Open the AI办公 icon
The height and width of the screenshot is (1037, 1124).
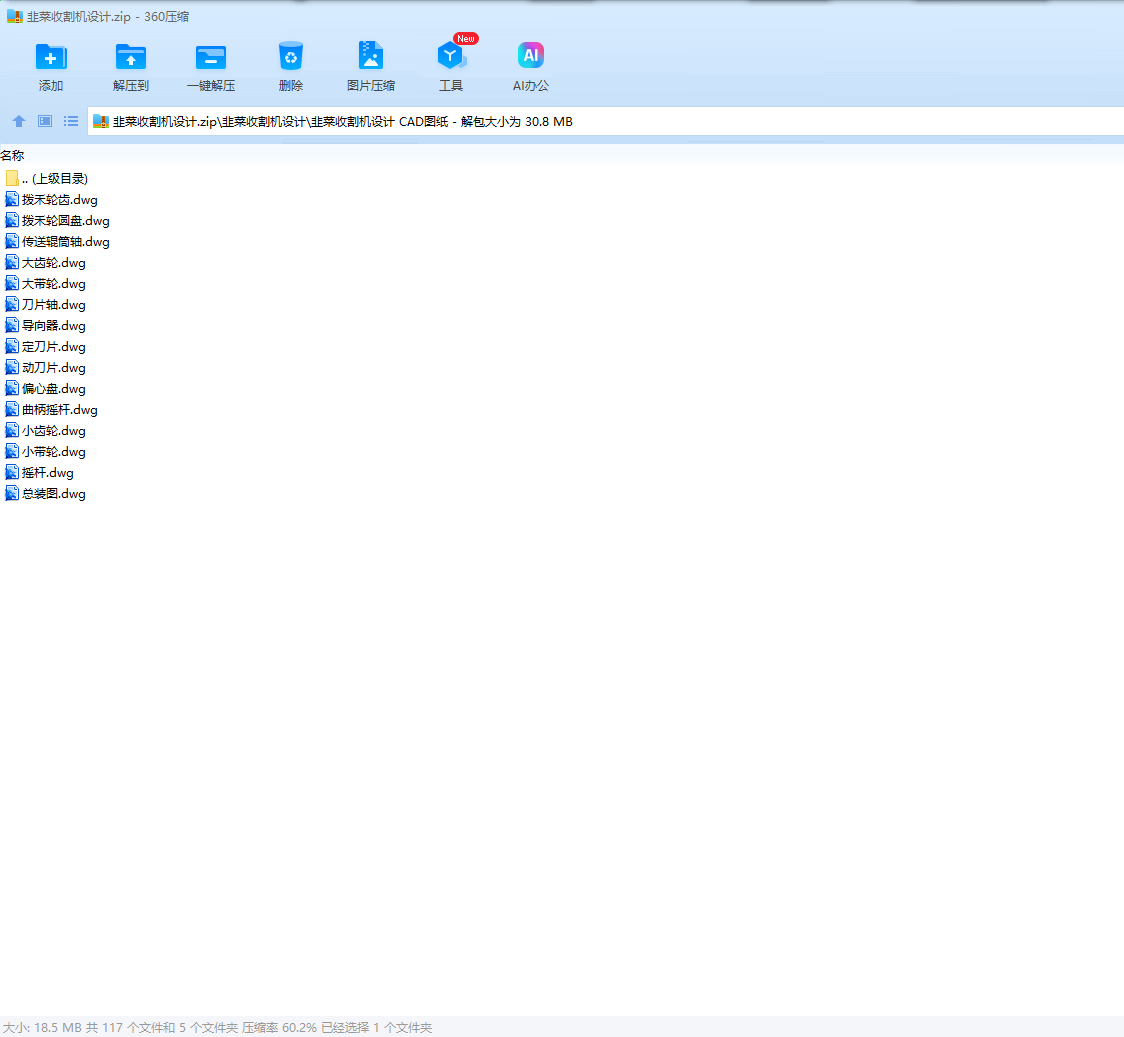point(530,55)
